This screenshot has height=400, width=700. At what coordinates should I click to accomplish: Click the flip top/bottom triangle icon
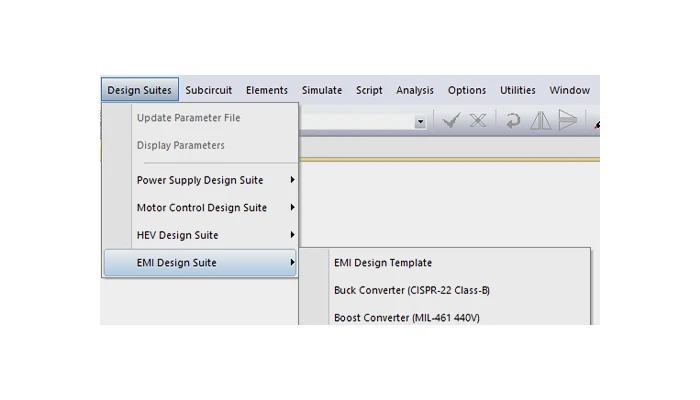coord(568,120)
